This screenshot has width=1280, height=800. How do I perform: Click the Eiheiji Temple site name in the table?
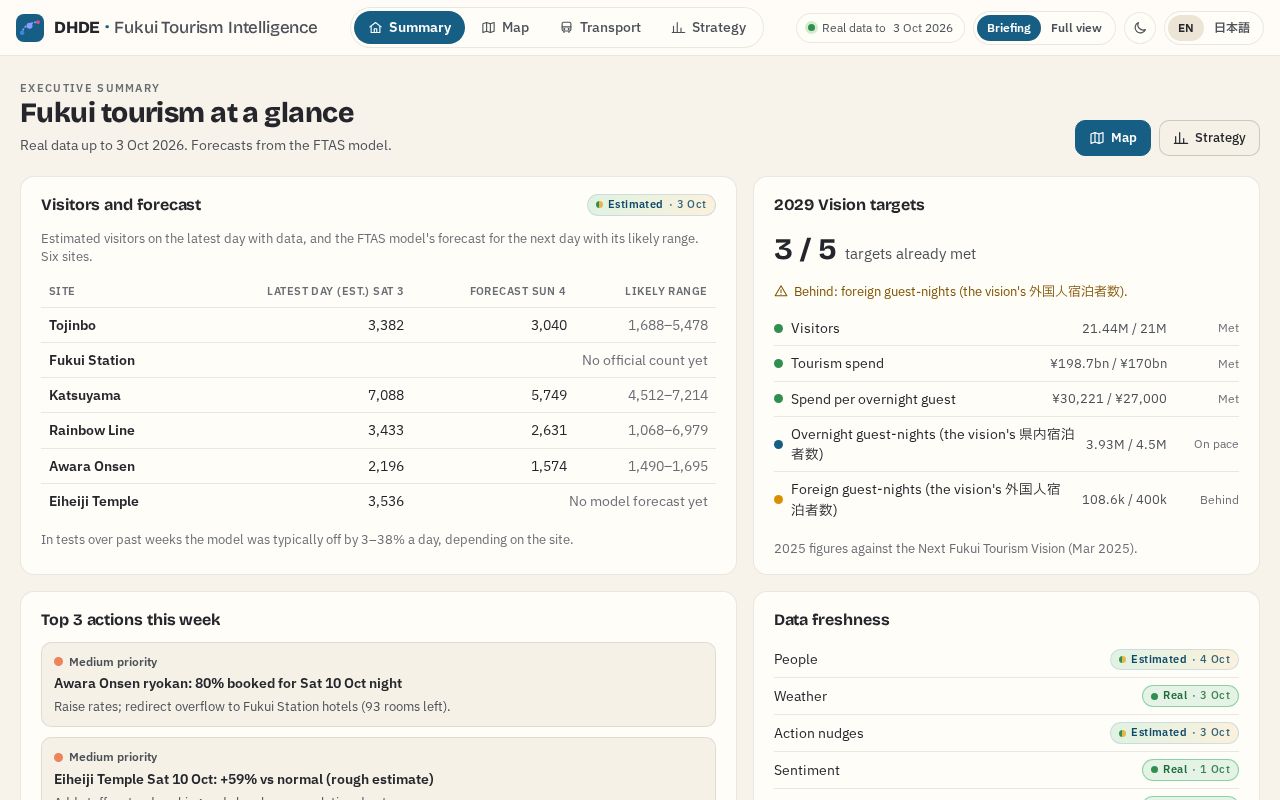tap(94, 501)
